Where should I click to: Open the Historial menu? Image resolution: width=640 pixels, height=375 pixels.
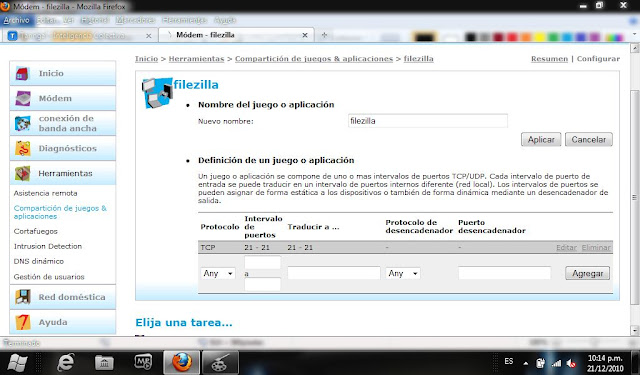pyautogui.click(x=95, y=20)
